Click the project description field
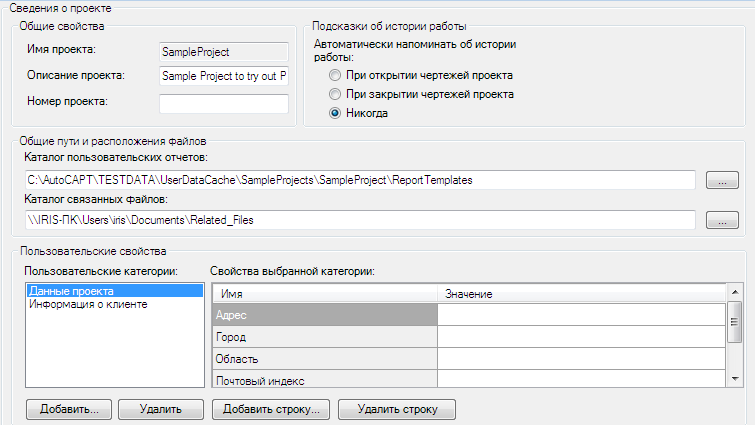755x425 pixels. click(223, 76)
